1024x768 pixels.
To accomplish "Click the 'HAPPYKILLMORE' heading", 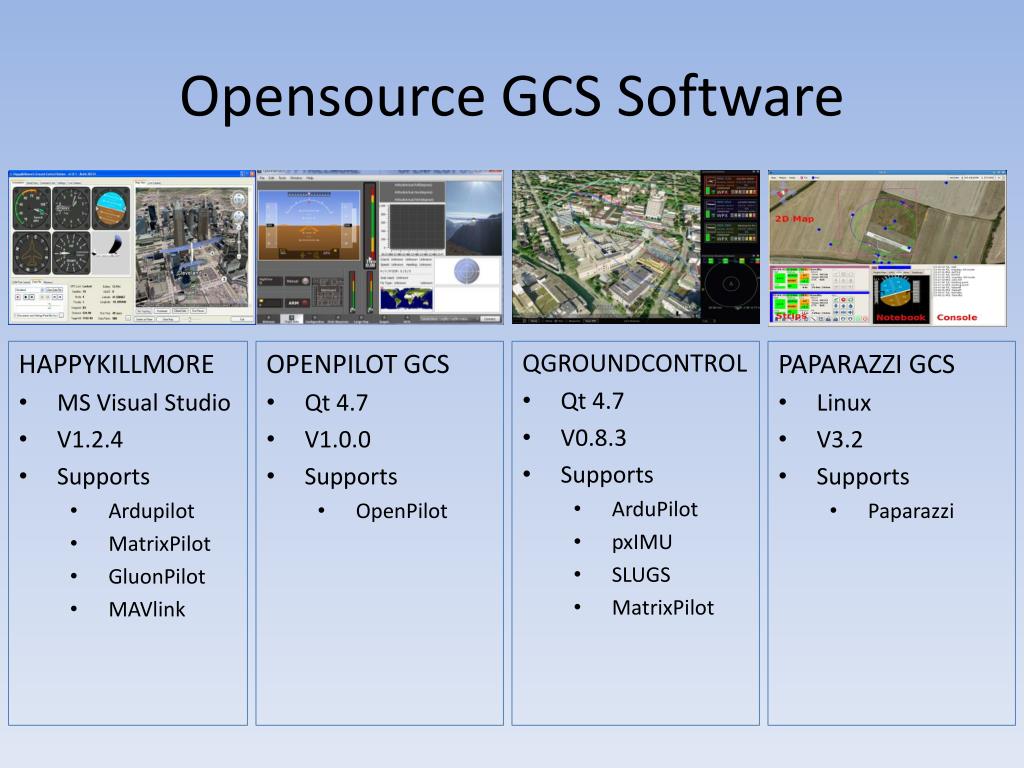I will (x=116, y=364).
